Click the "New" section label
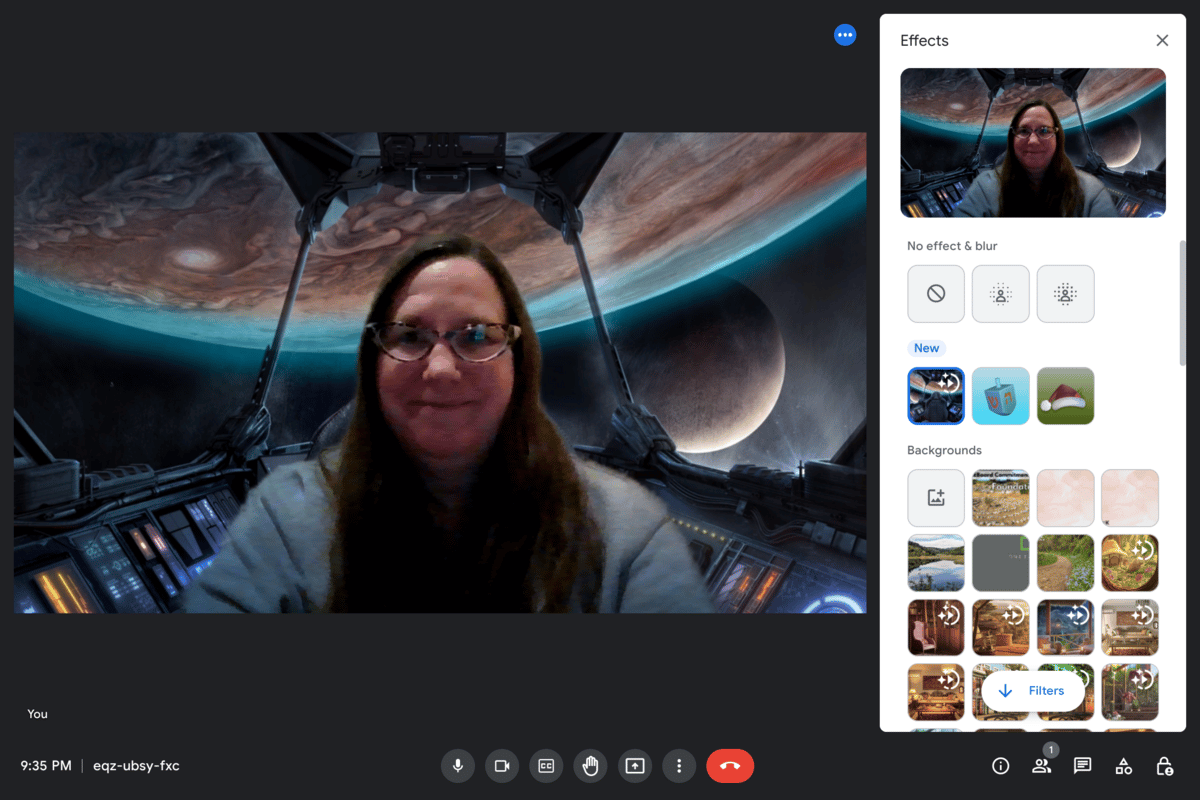This screenshot has width=1200, height=800. pyautogui.click(x=927, y=348)
